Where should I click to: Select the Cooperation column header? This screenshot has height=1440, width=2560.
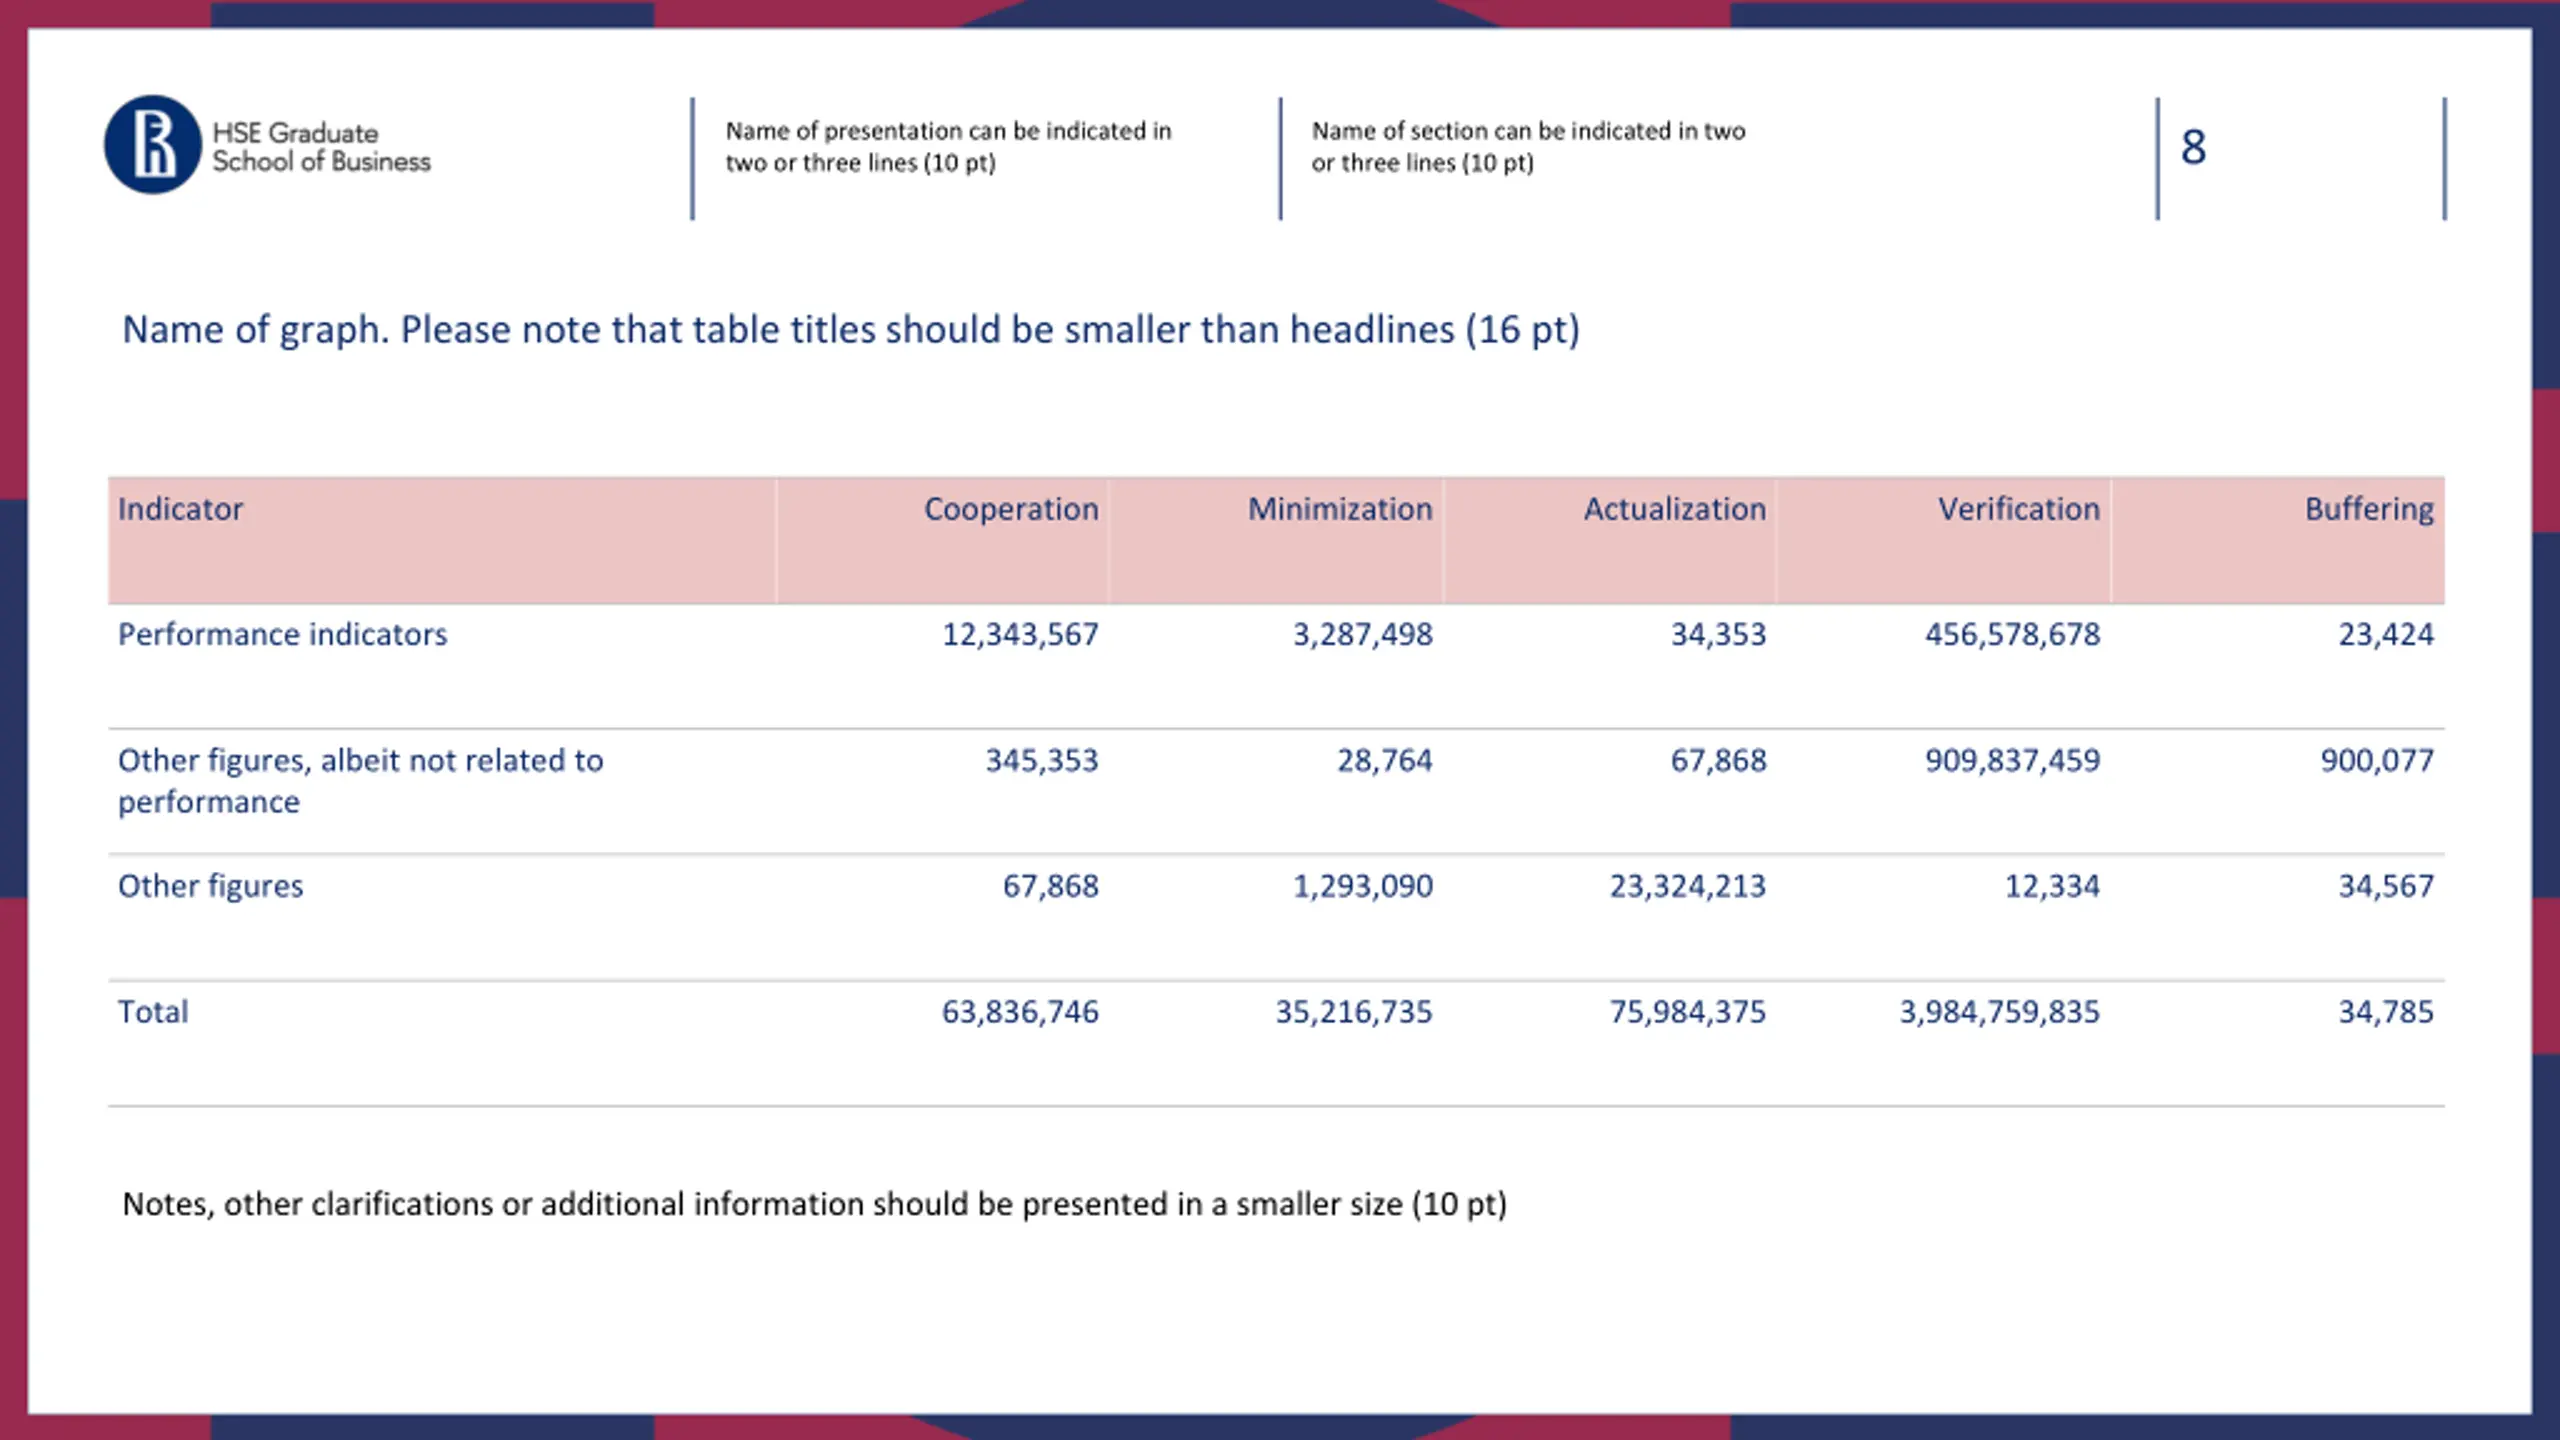click(942, 540)
